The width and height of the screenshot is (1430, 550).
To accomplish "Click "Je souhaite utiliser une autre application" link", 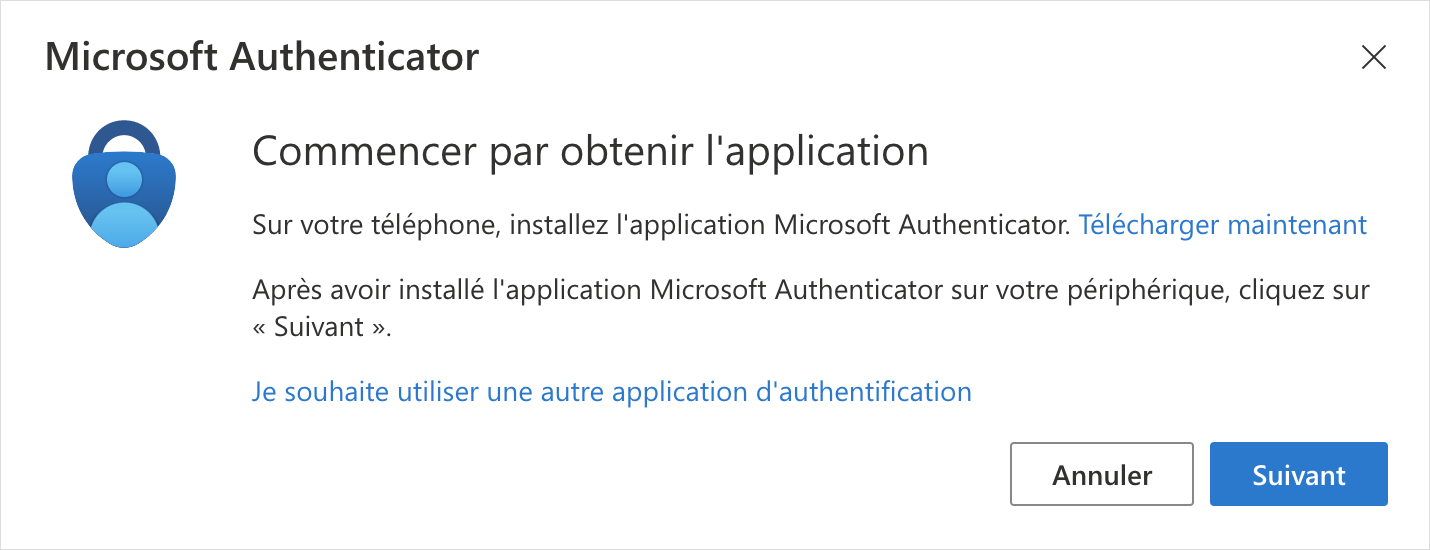I will coord(611,391).
